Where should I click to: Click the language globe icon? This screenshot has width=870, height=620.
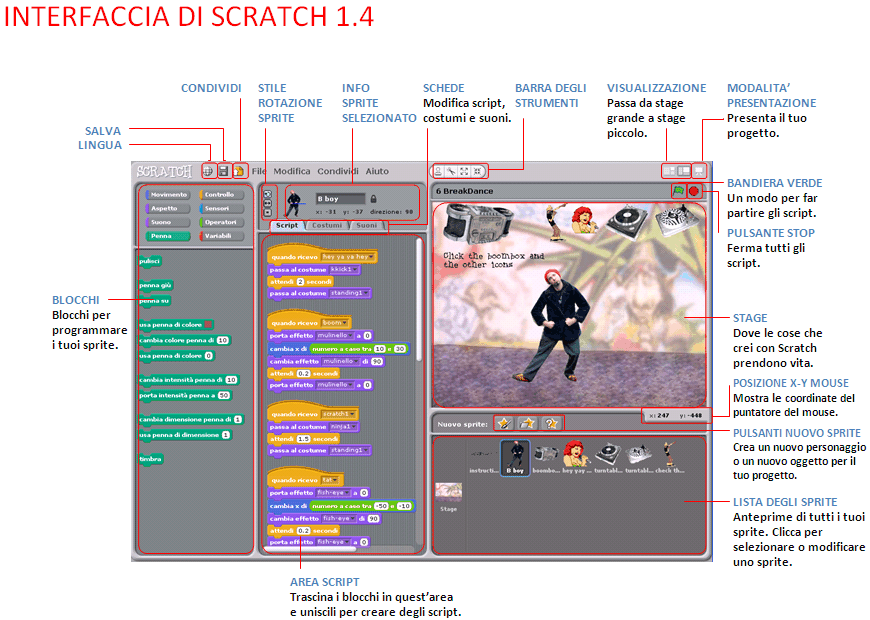pyautogui.click(x=209, y=171)
